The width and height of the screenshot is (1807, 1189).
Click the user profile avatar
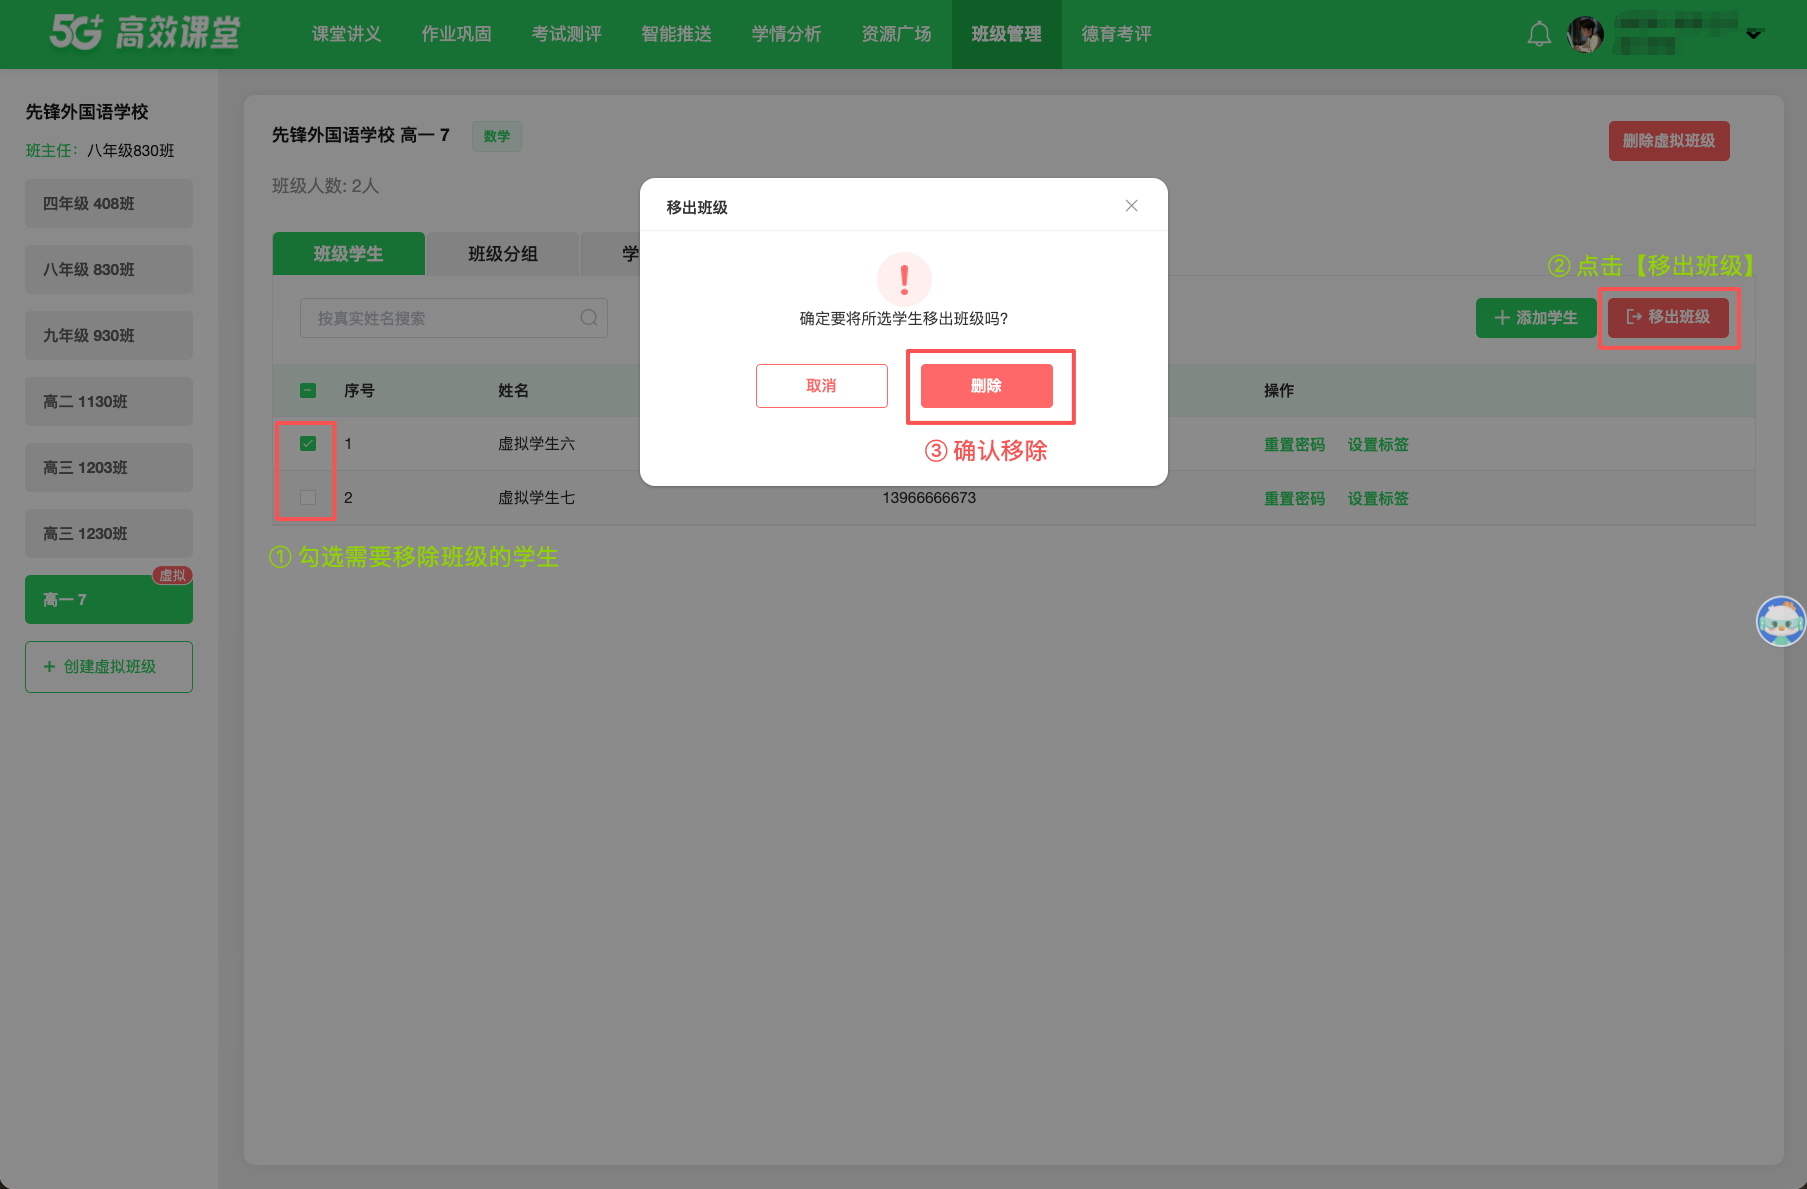point(1586,34)
